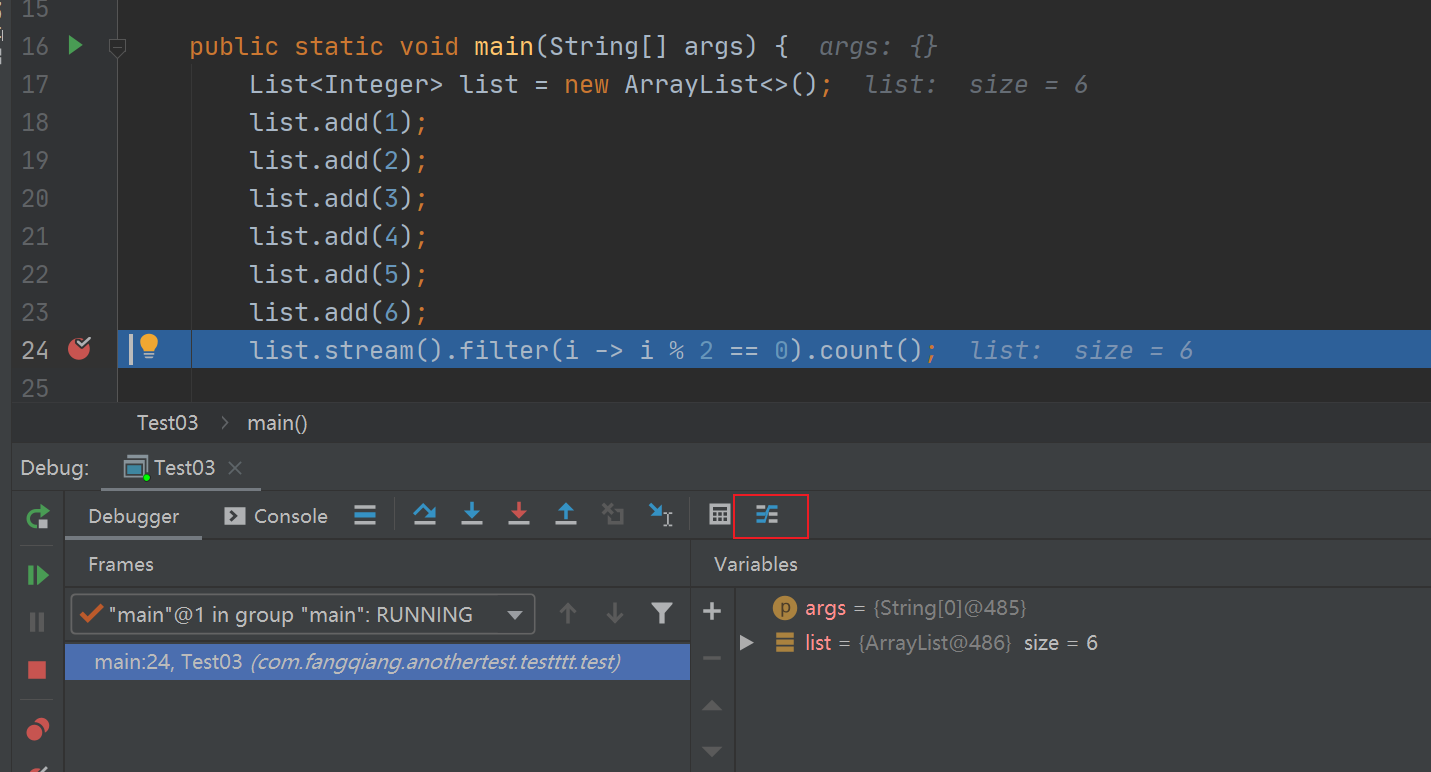View all breakpoints

(x=38, y=730)
